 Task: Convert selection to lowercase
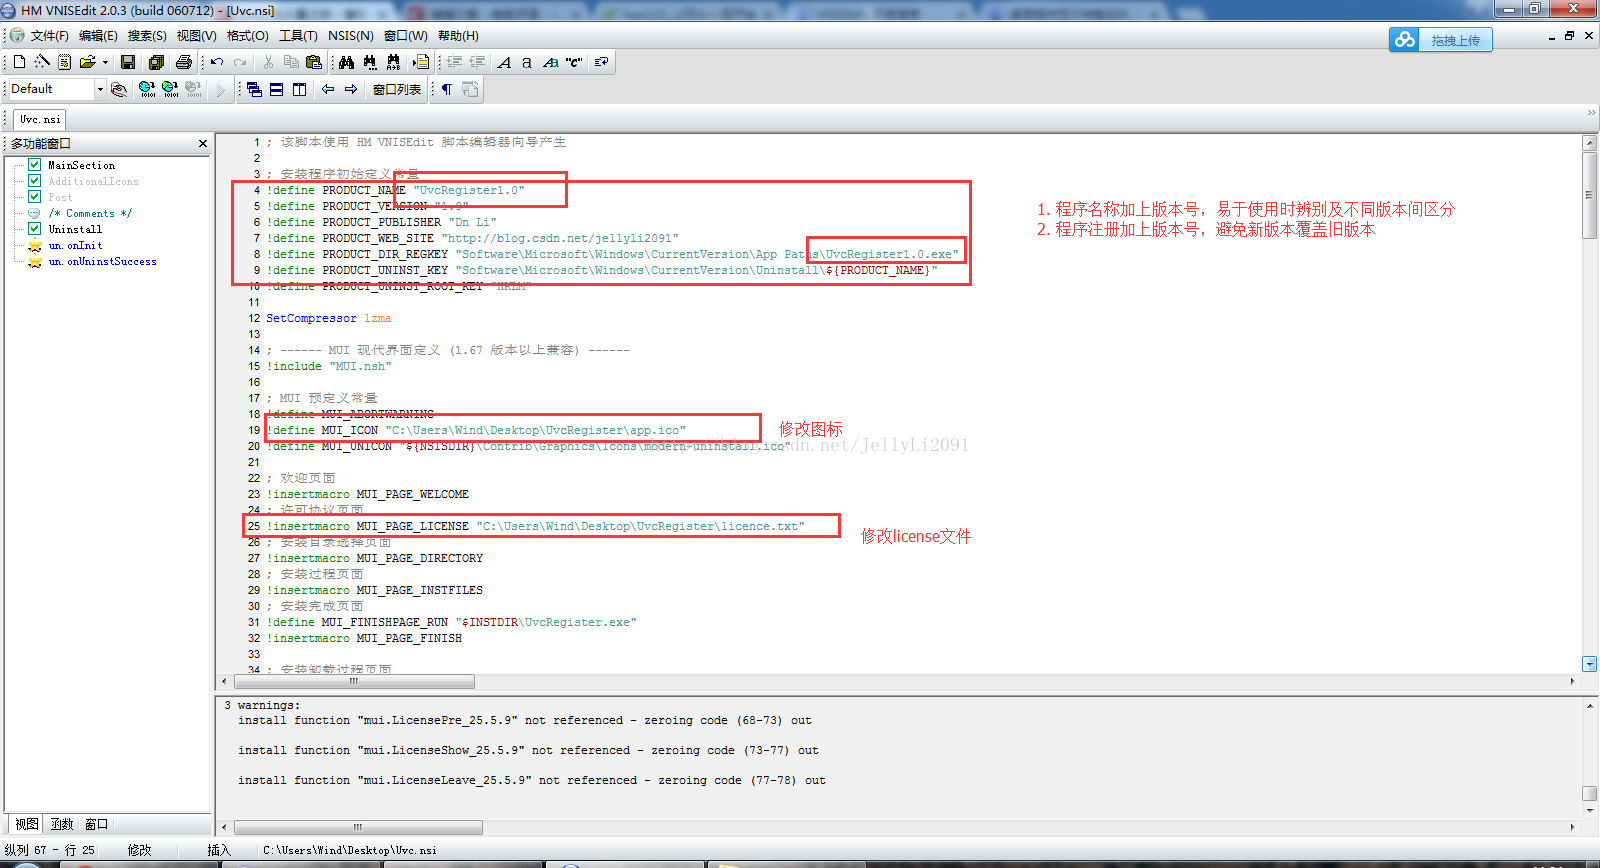527,62
